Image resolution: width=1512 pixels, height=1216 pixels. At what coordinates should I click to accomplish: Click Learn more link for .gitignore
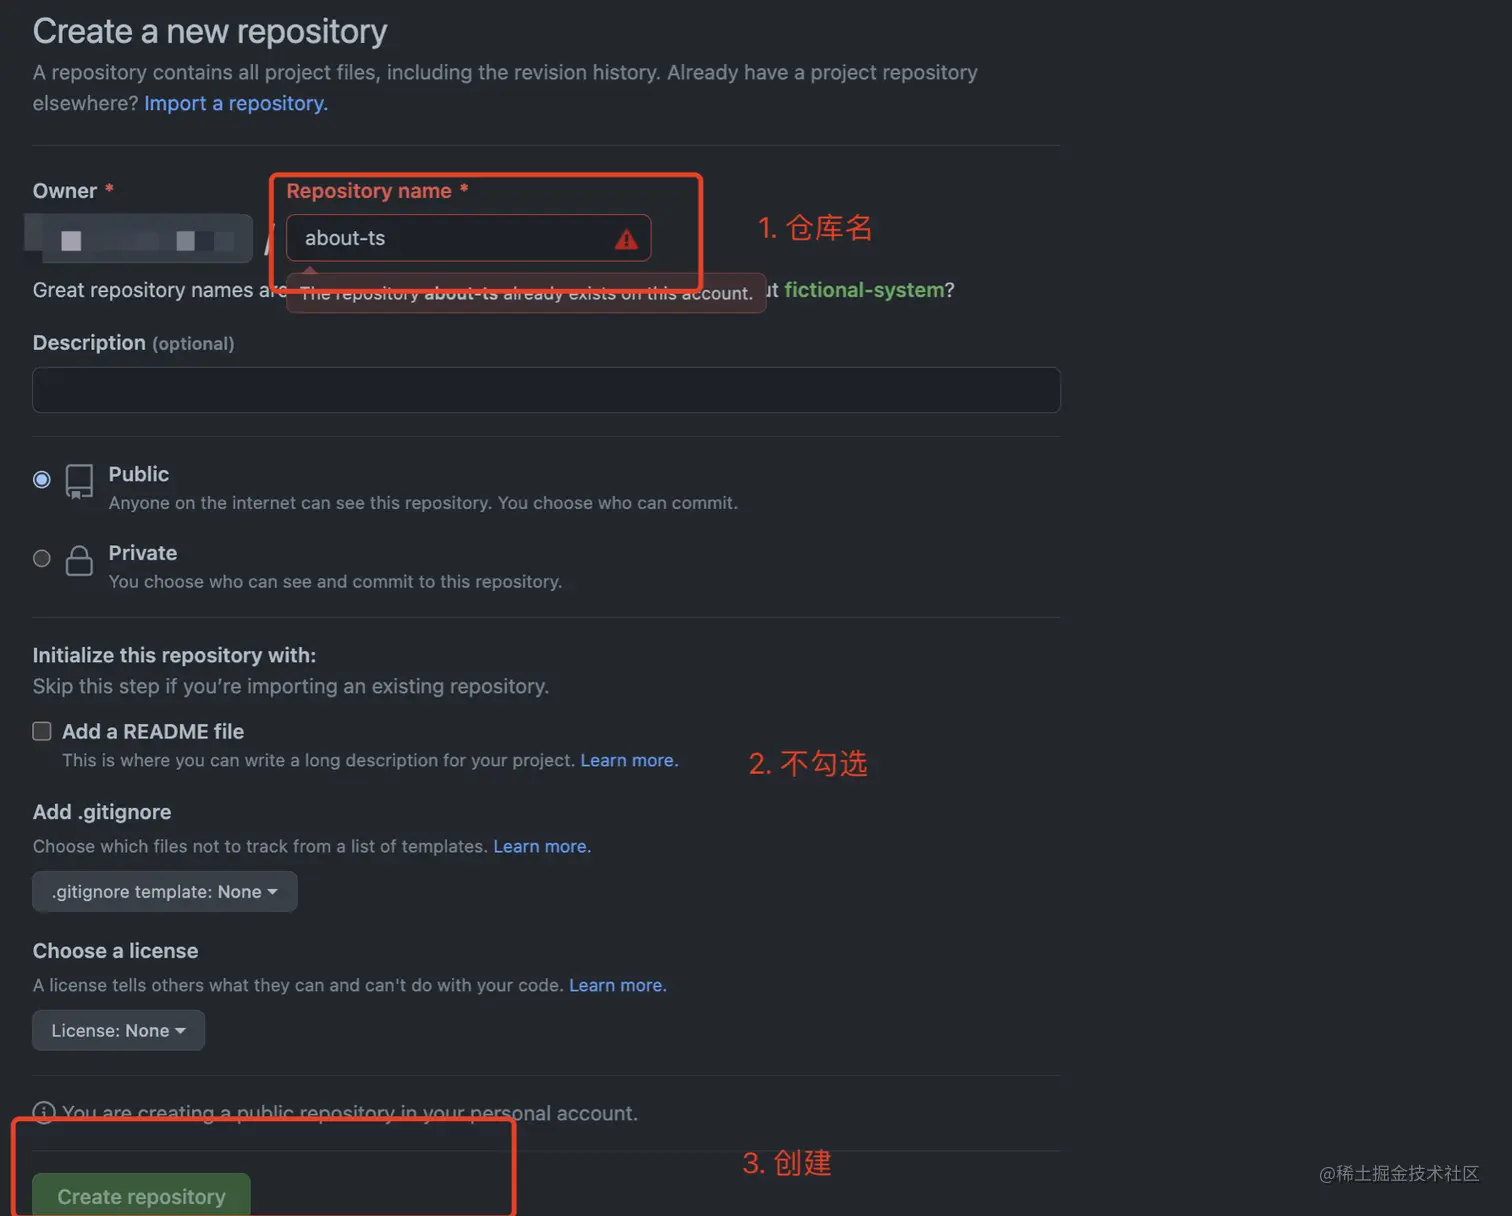tap(542, 846)
